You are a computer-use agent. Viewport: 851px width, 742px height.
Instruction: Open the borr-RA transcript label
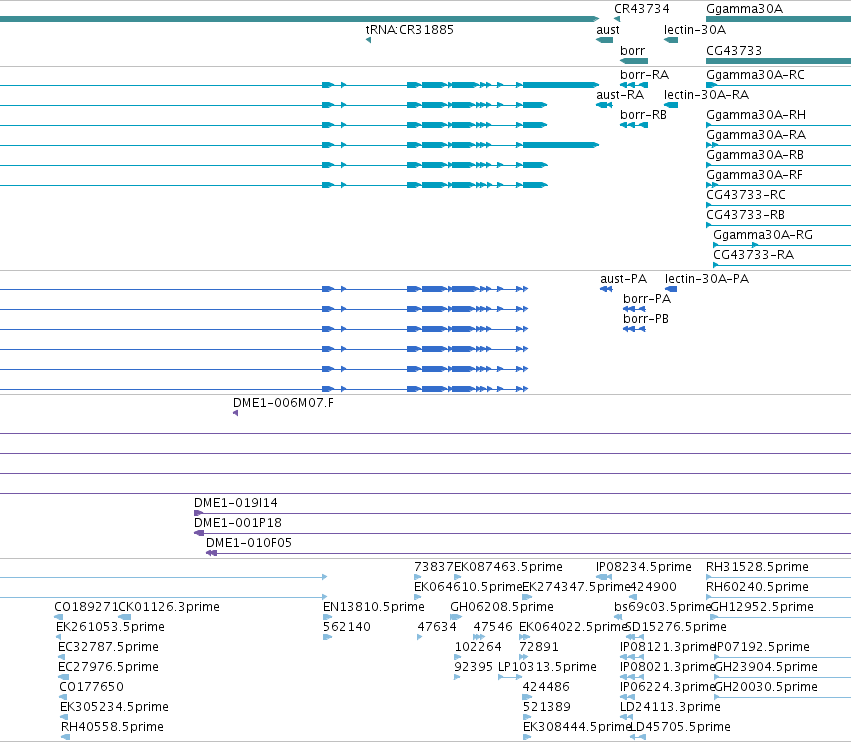(644, 74)
